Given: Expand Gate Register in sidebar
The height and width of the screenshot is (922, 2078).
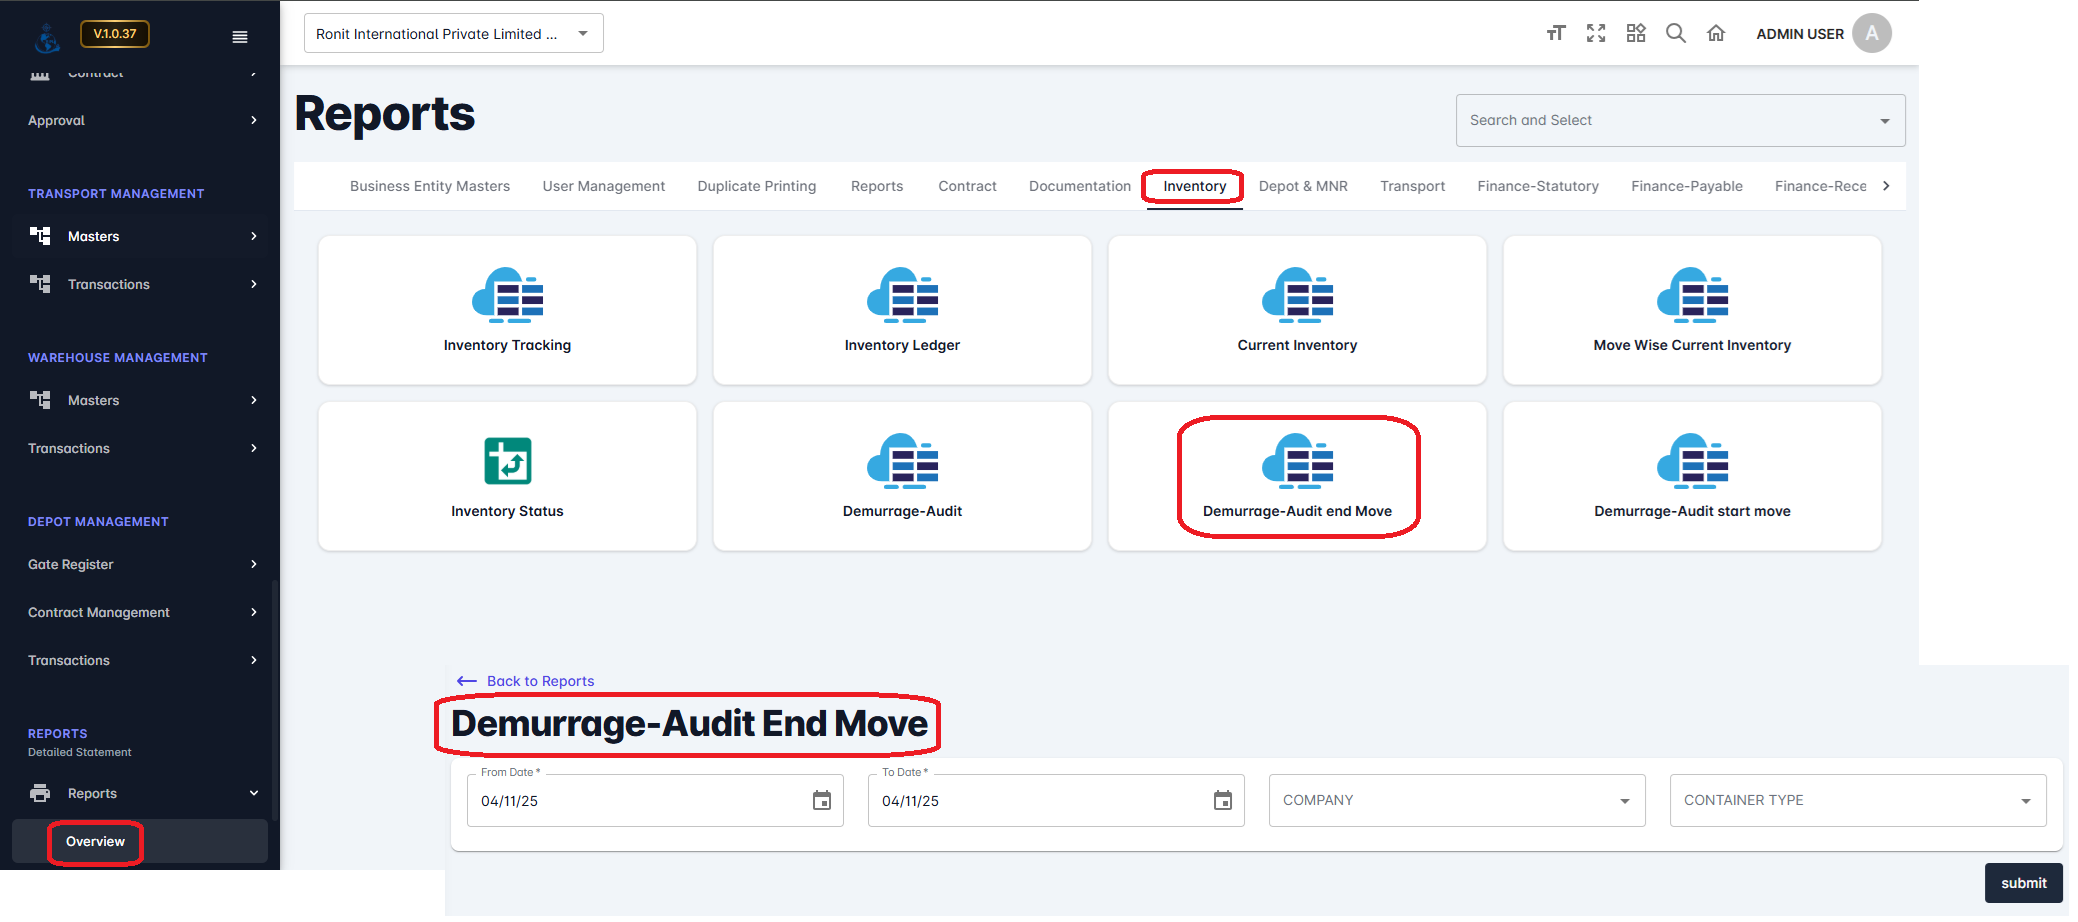Looking at the screenshot, I should pyautogui.click(x=140, y=564).
